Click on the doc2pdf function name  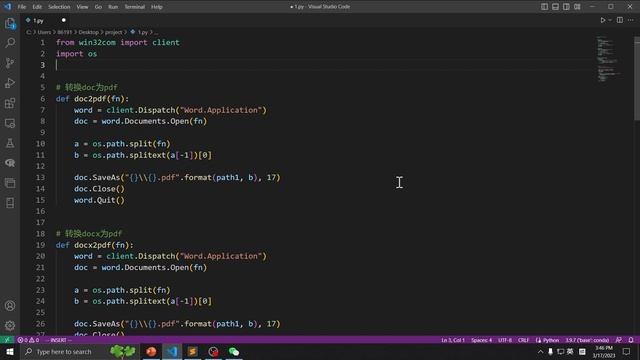(x=90, y=99)
